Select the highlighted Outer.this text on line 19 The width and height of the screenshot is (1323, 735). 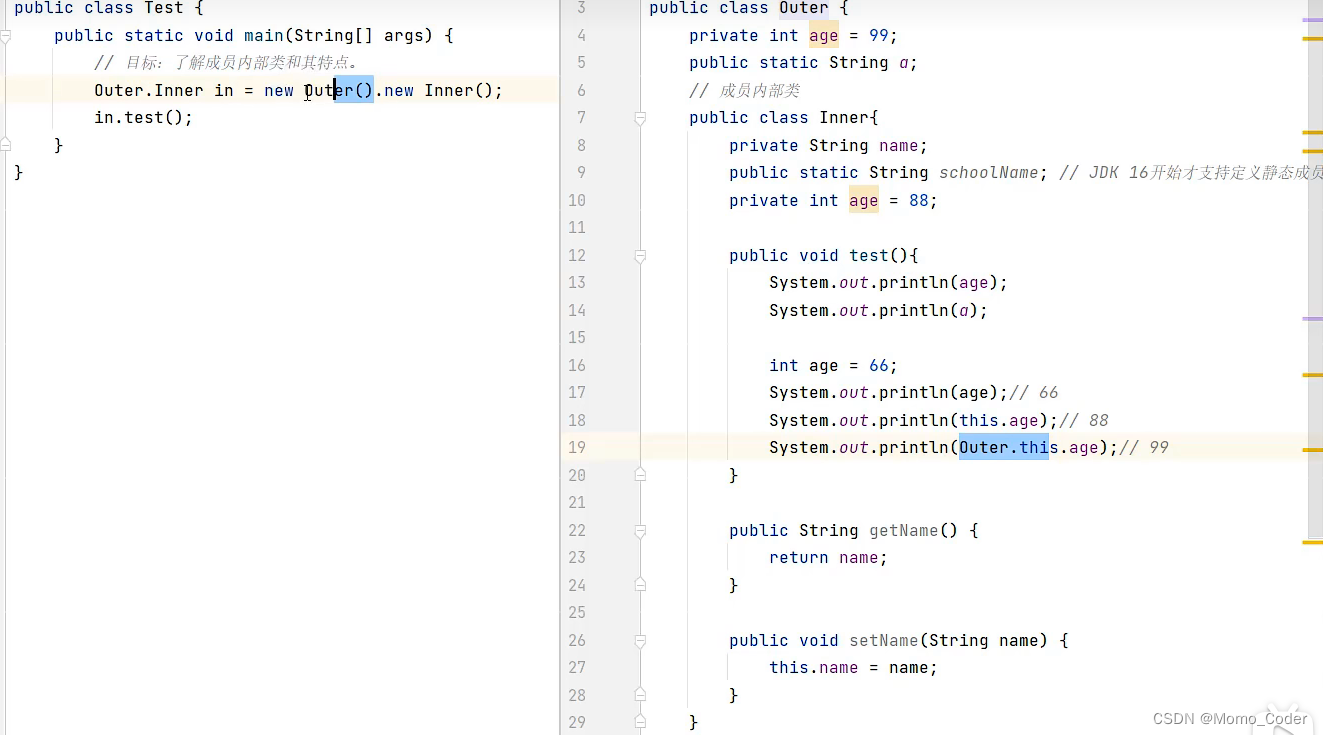pyautogui.click(x=1004, y=447)
